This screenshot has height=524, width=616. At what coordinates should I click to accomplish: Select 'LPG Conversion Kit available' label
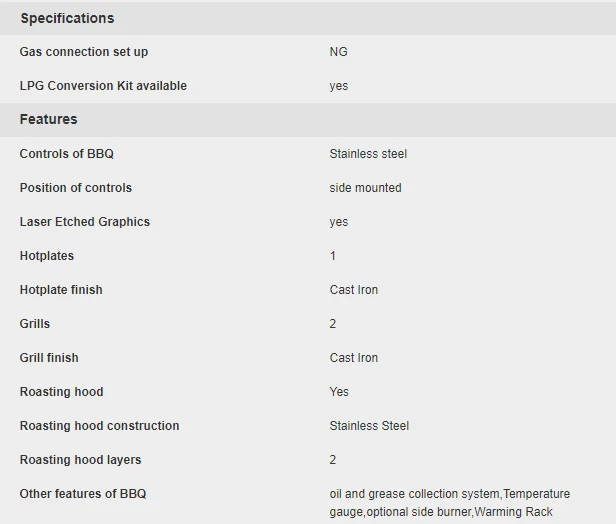click(x=103, y=86)
